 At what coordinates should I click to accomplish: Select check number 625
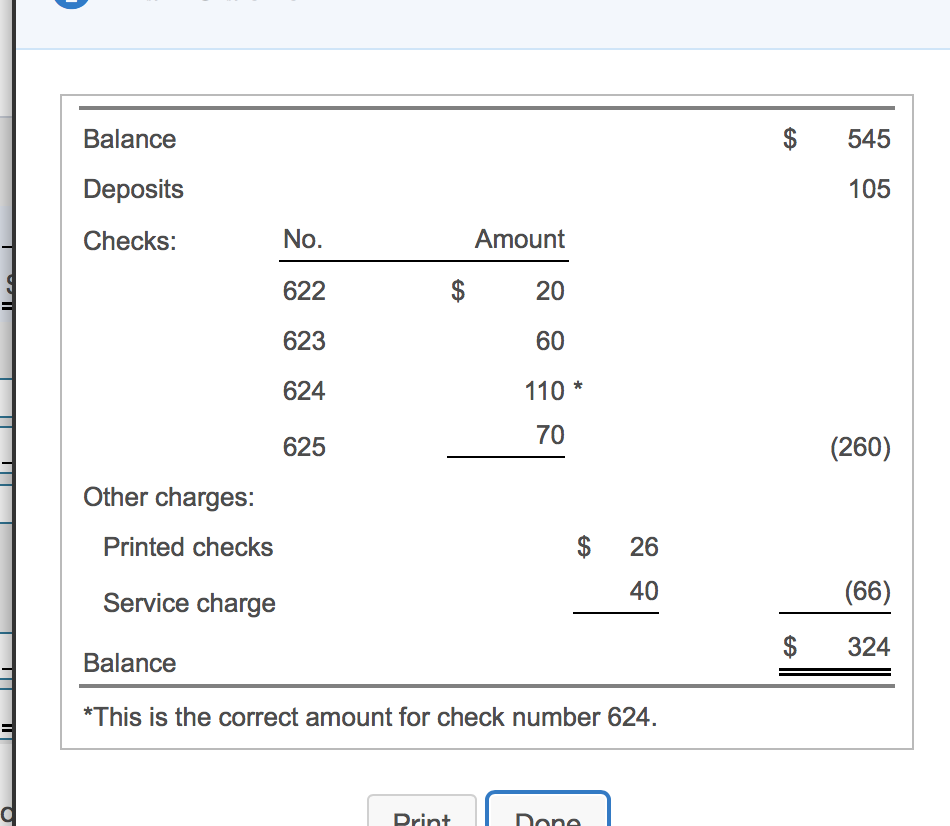pyautogui.click(x=304, y=447)
